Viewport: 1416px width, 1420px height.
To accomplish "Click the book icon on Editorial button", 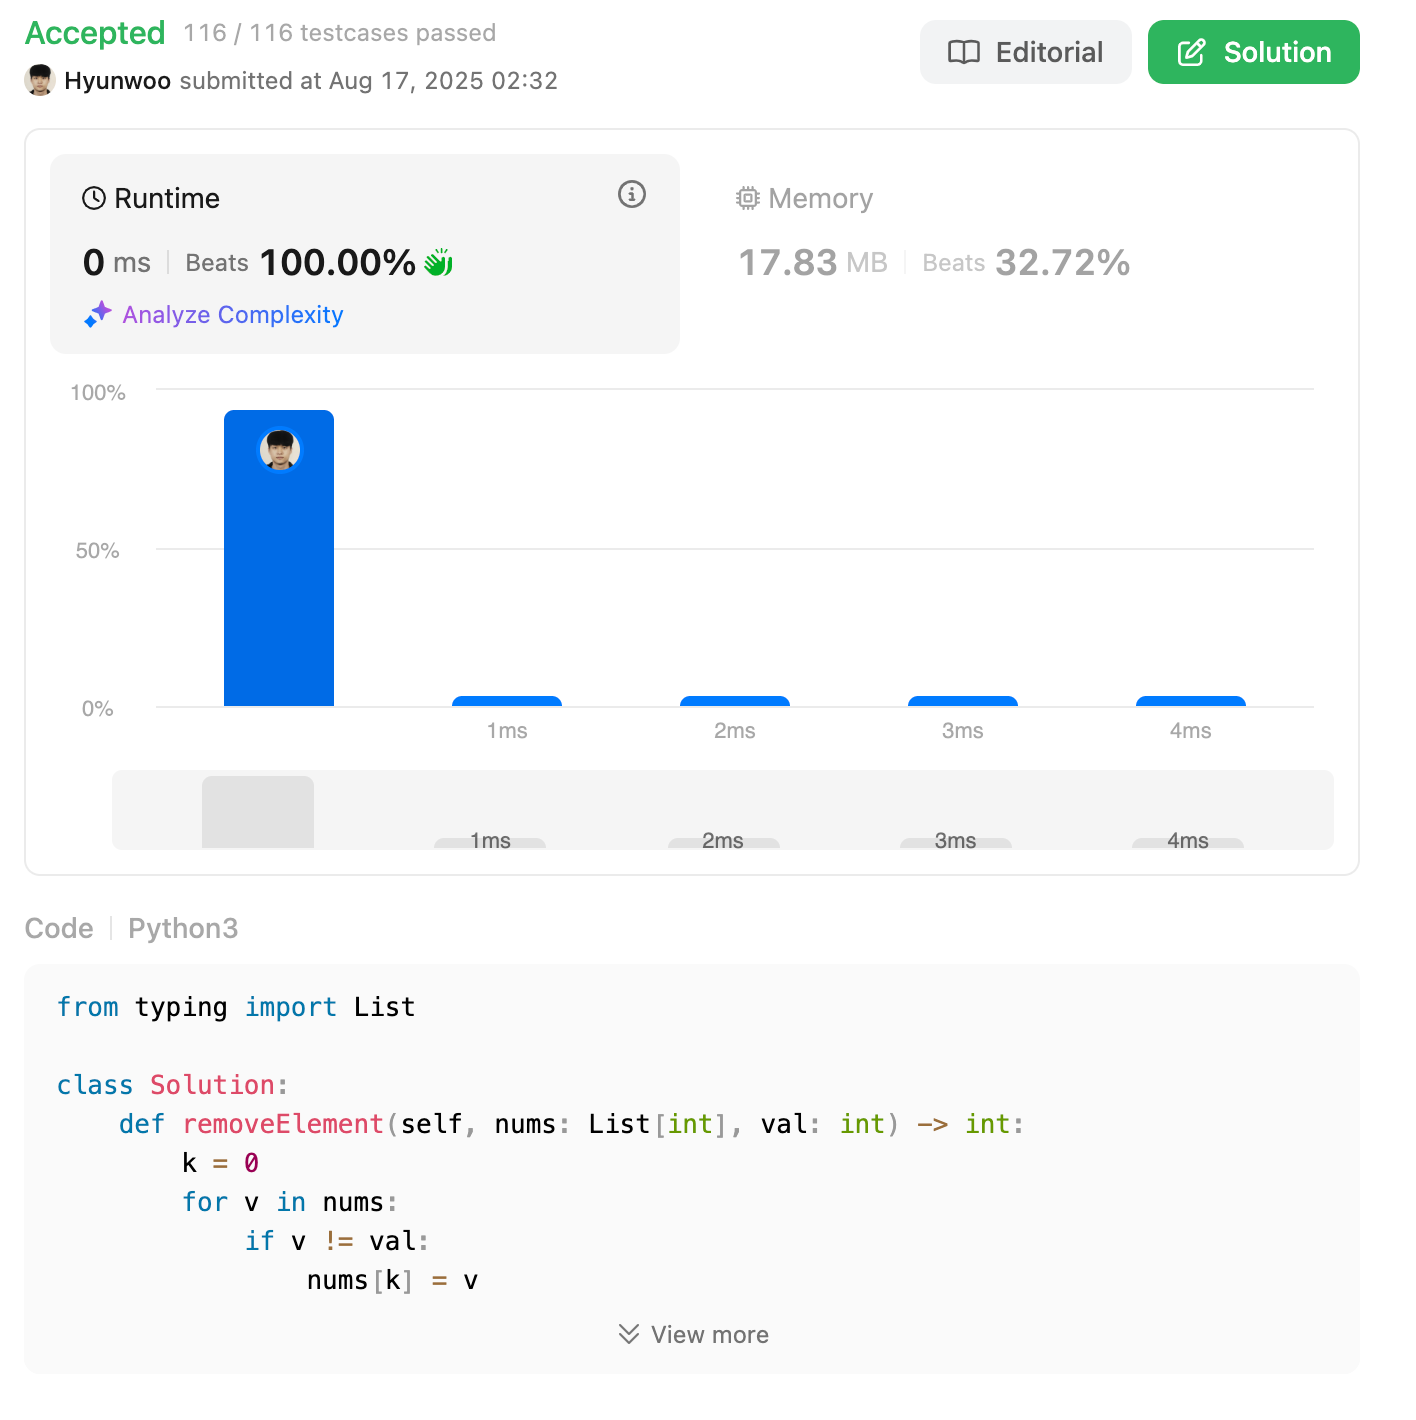I will (x=964, y=52).
